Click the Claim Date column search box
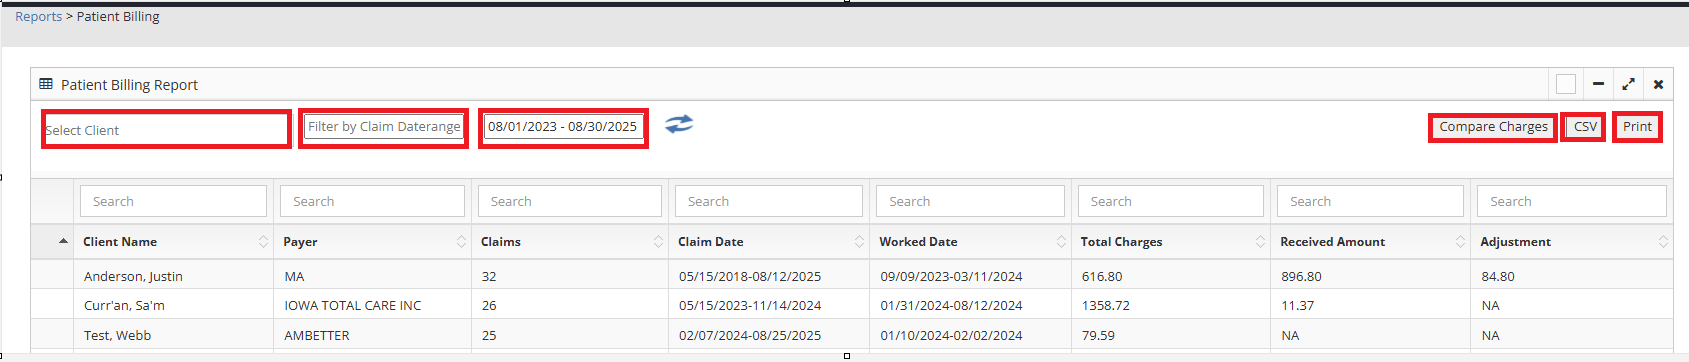Viewport: 1689px width, 362px height. [x=769, y=201]
